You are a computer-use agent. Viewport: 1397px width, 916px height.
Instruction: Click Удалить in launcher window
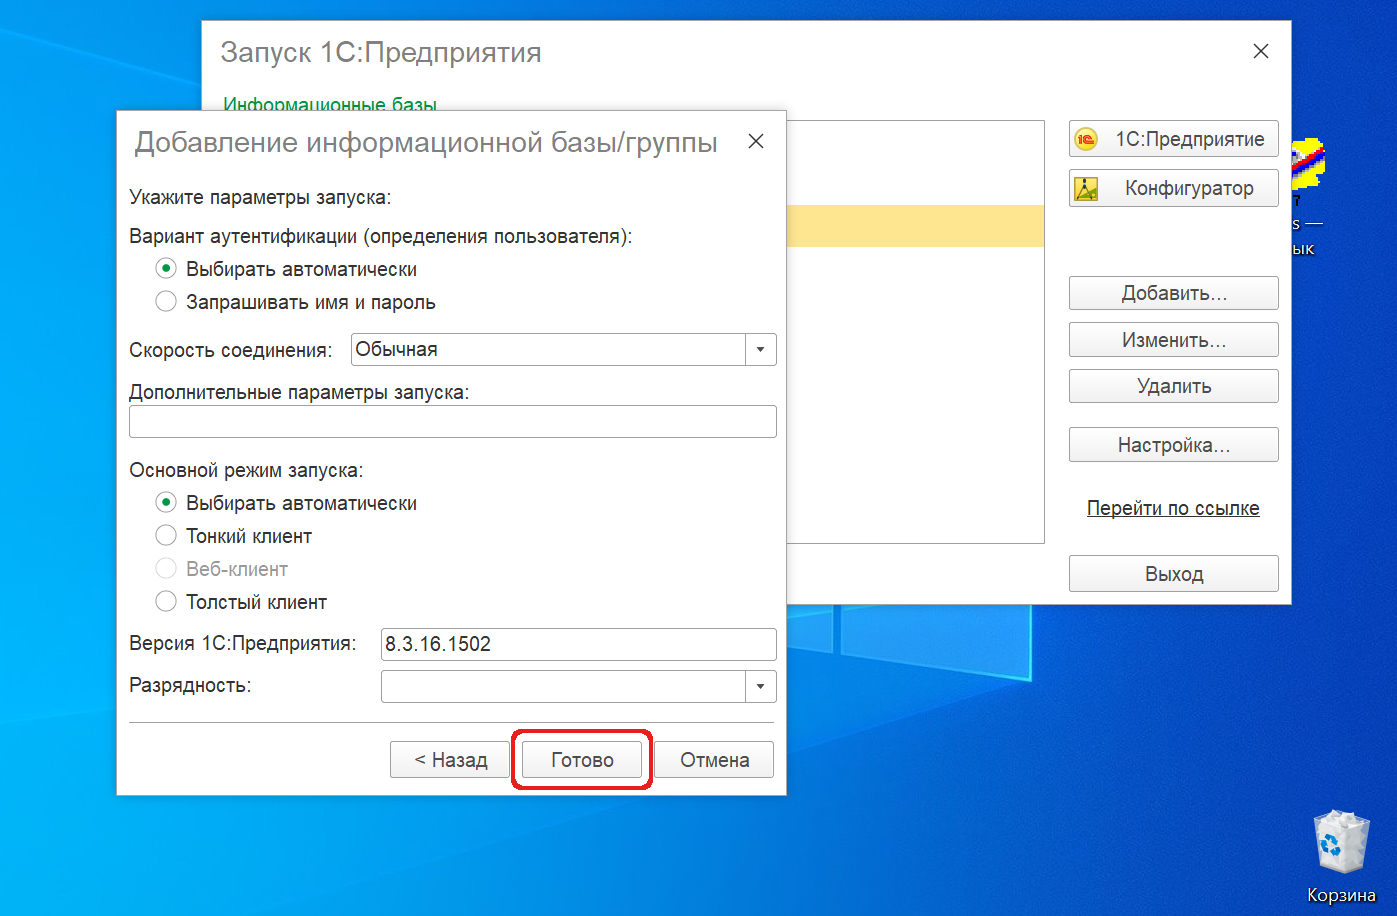(x=1174, y=386)
